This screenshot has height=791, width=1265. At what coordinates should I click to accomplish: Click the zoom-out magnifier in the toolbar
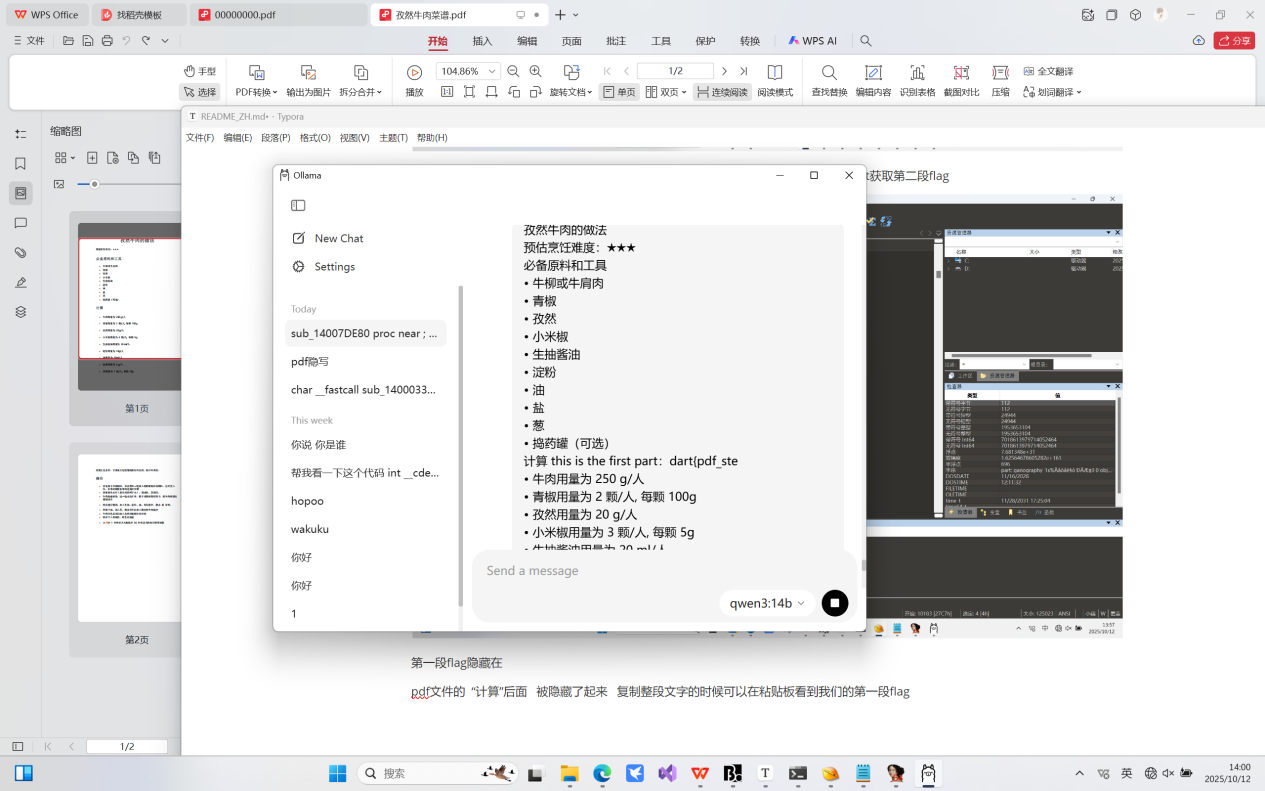tap(513, 71)
